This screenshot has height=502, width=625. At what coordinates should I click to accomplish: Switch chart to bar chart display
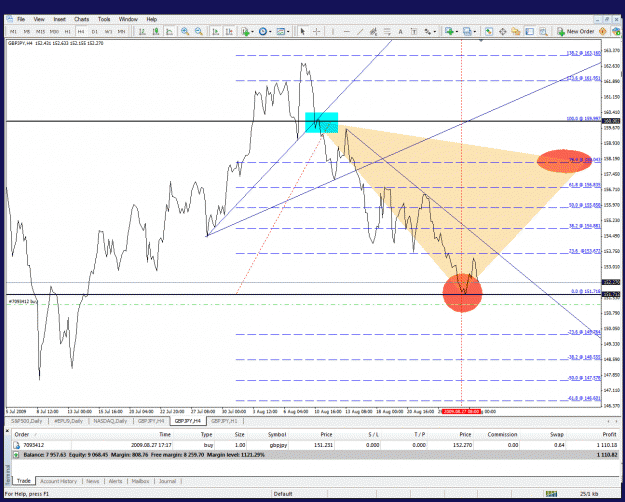[x=142, y=31]
